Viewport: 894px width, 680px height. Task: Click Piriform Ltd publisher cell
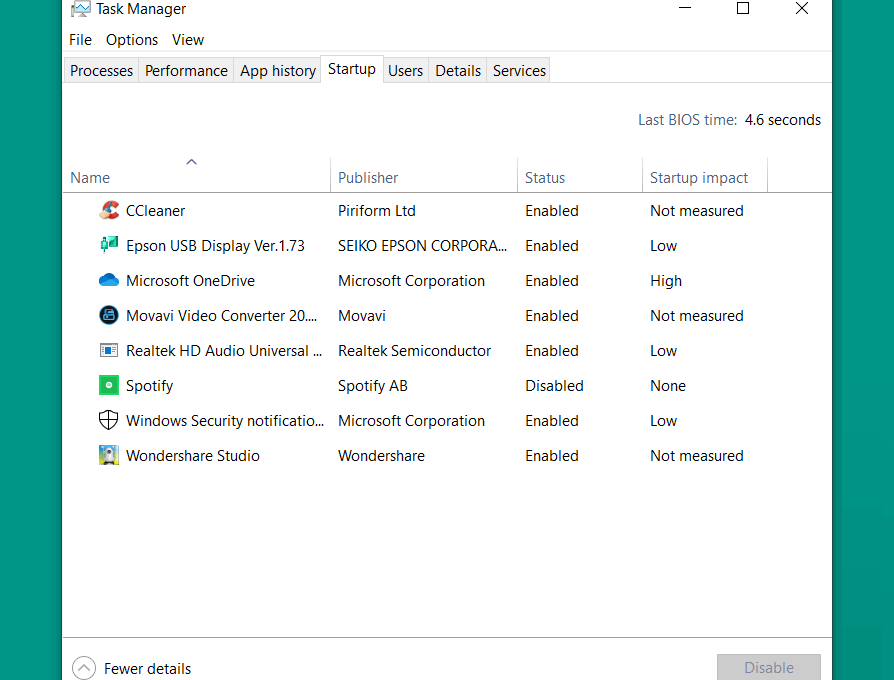tap(376, 211)
